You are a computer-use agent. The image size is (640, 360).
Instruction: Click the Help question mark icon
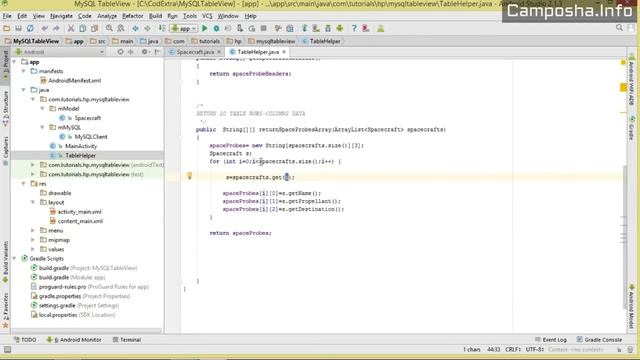[x=354, y=28]
